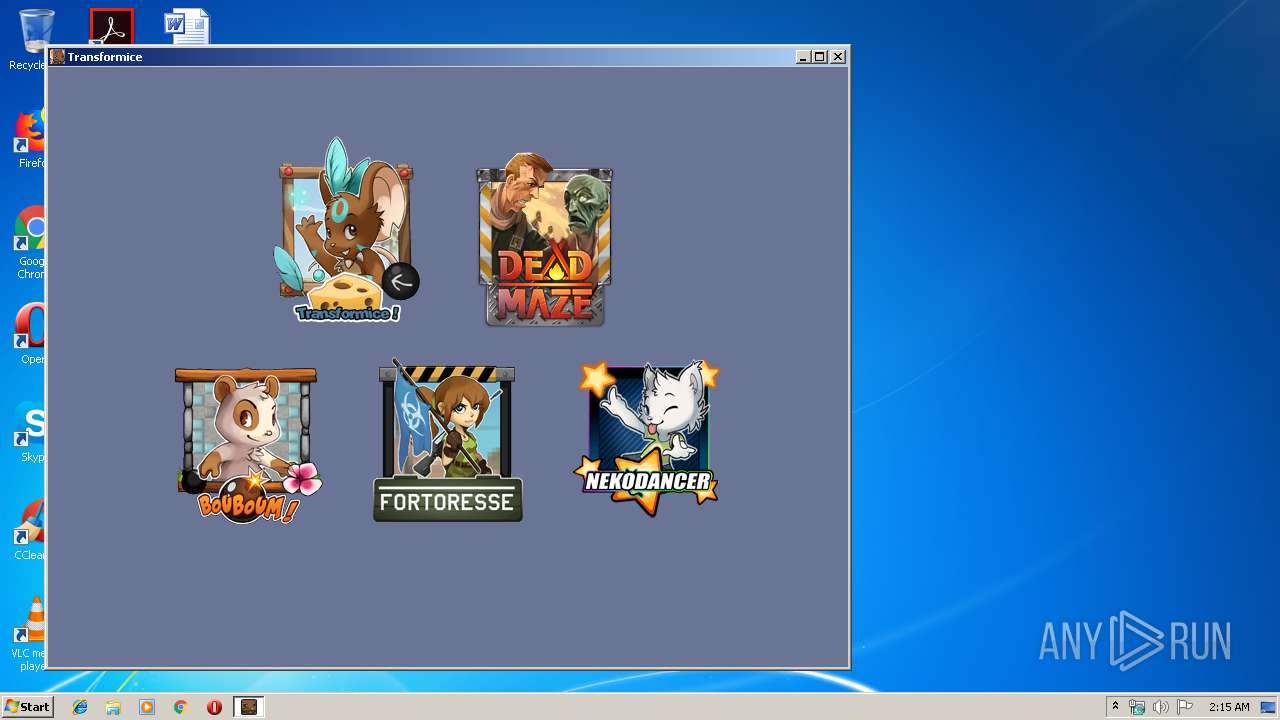The width and height of the screenshot is (1280, 720).
Task: Launch Chrome from the taskbar
Action: point(181,707)
